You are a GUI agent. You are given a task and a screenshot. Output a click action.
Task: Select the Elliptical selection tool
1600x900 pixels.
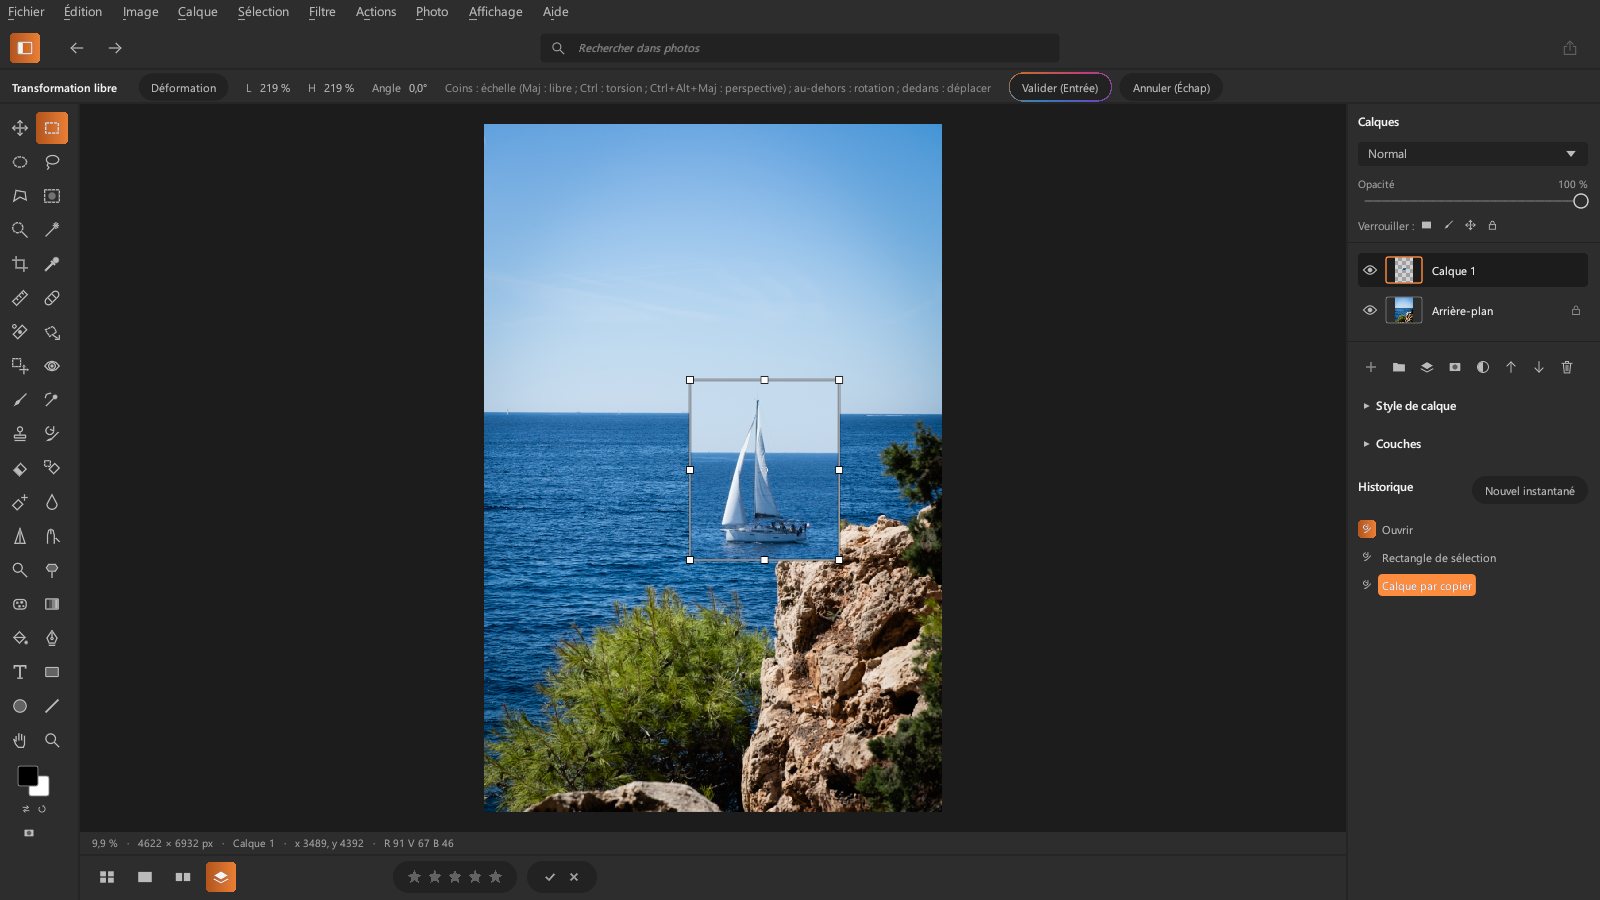[x=20, y=162]
